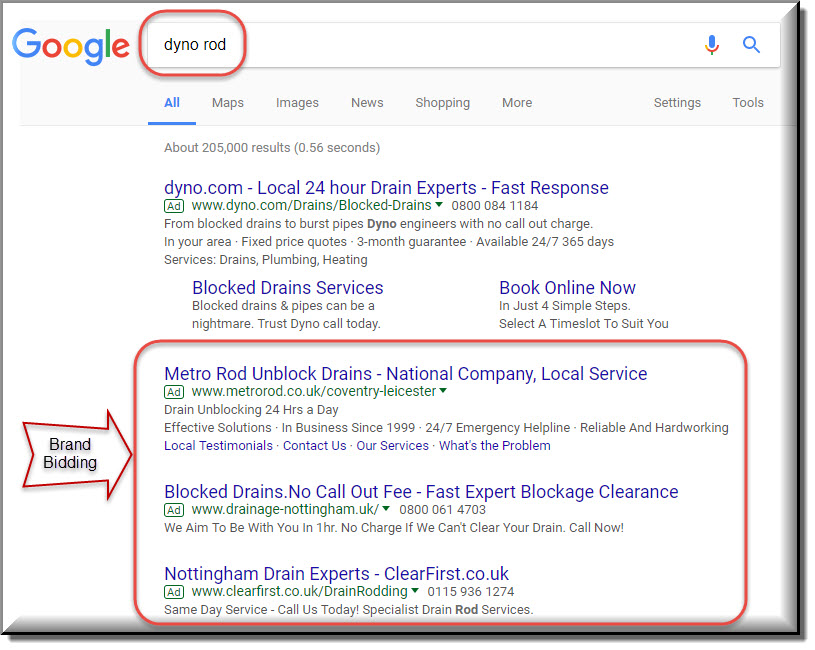Viewport: 815px width, 650px height.
Task: Click the Ad badge beside metrorod.co.uk URL
Action: click(x=174, y=392)
